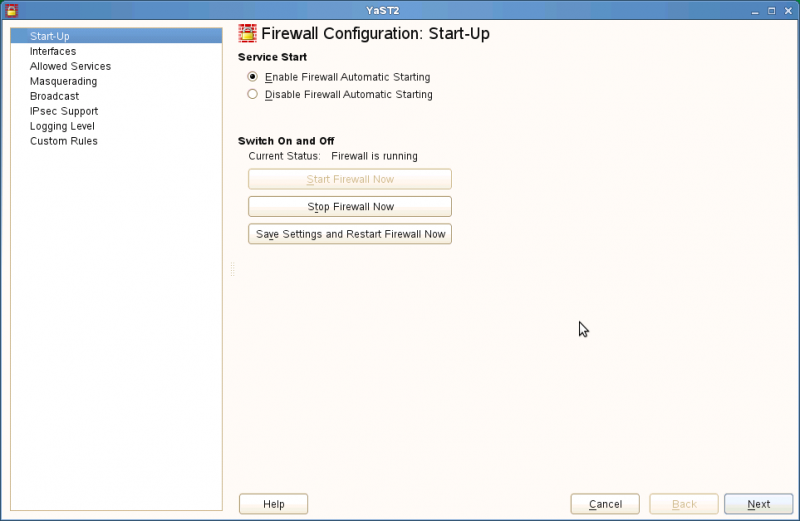Click the YaST2 title bar app icon

pos(11,10)
